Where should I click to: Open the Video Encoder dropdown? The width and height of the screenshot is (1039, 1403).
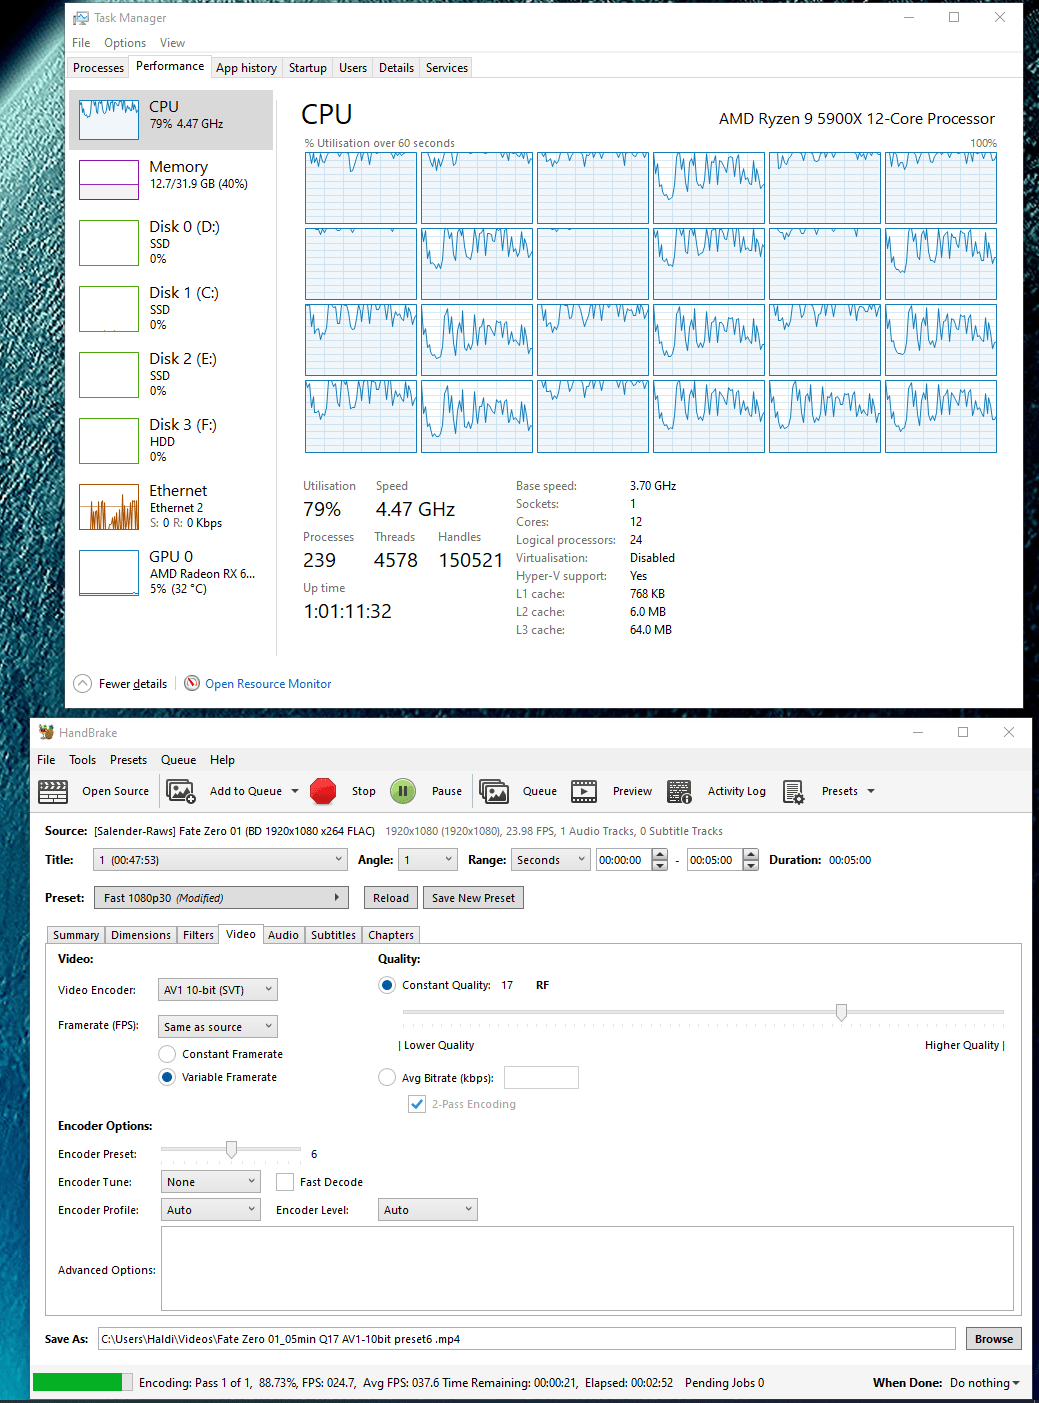coord(217,989)
